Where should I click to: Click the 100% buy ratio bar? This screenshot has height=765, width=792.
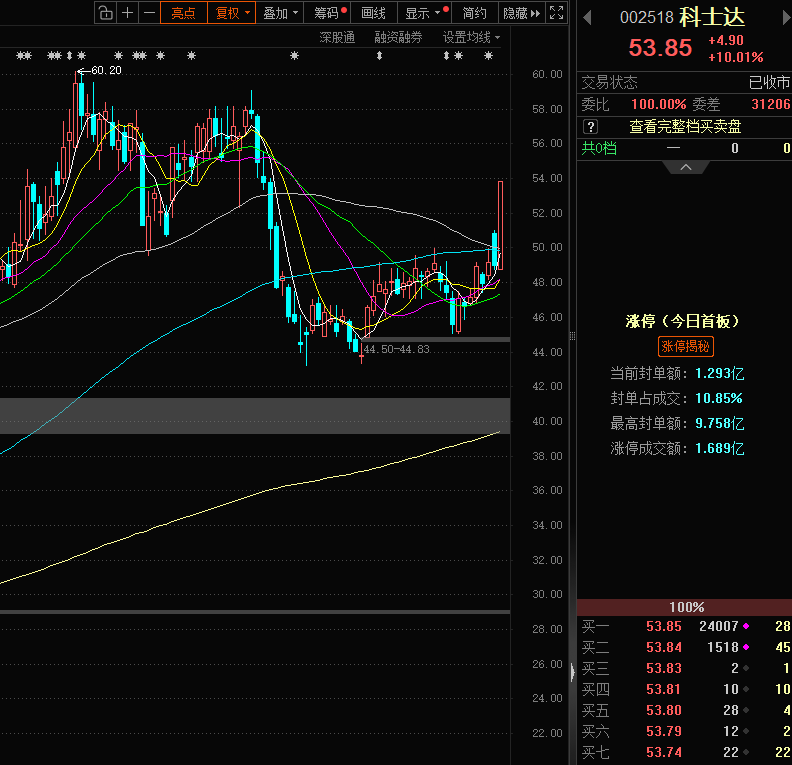pos(684,607)
